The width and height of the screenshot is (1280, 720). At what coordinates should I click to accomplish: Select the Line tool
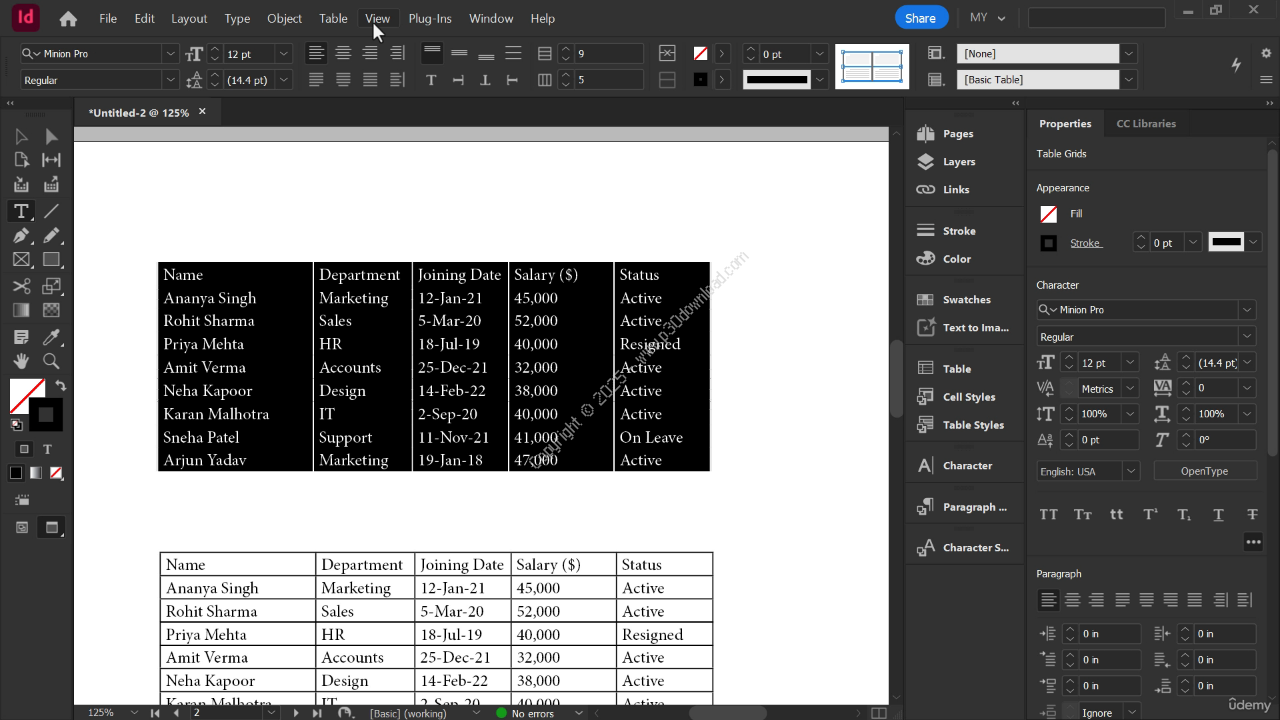[51, 211]
